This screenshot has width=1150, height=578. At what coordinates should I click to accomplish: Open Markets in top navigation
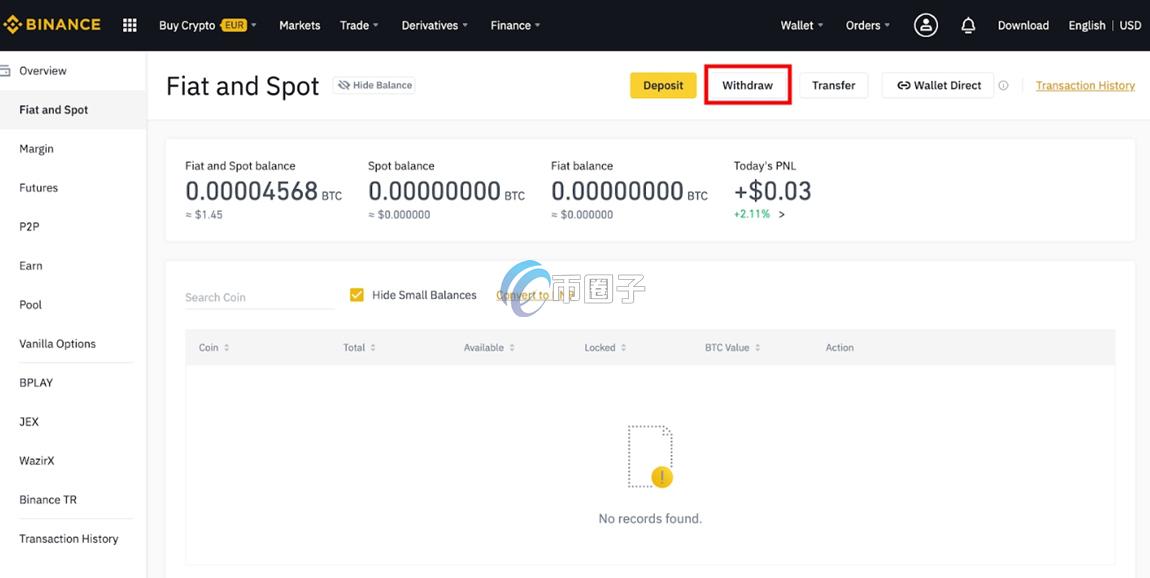299,25
